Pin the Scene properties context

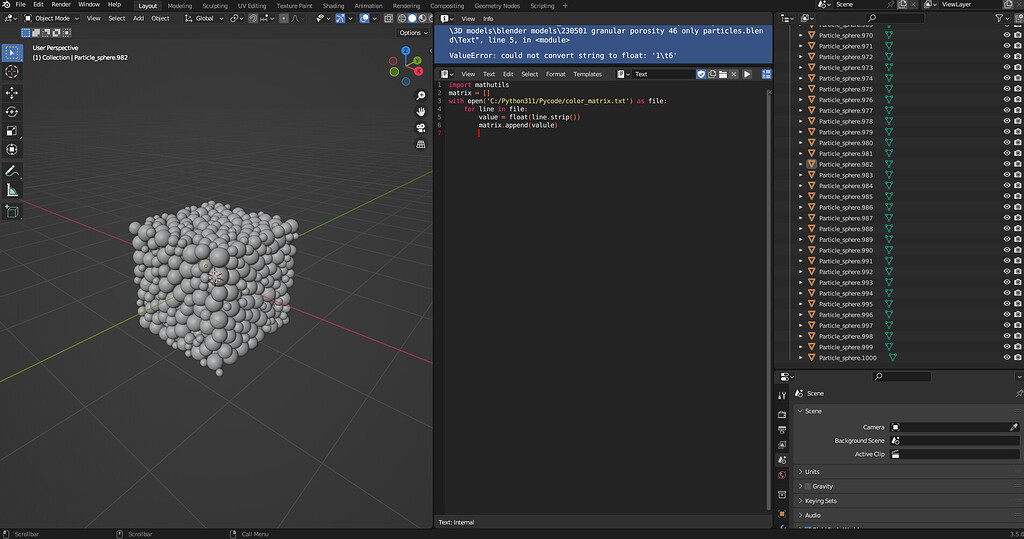click(1019, 393)
